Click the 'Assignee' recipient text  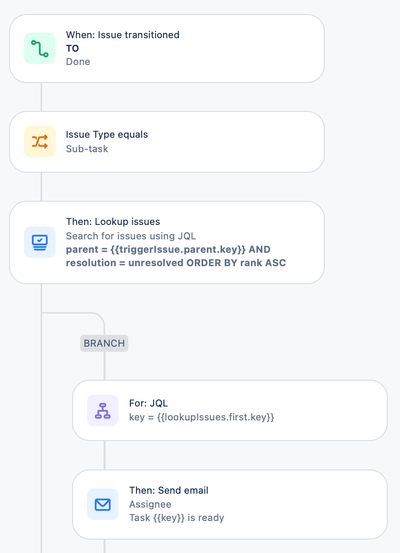pos(150,504)
